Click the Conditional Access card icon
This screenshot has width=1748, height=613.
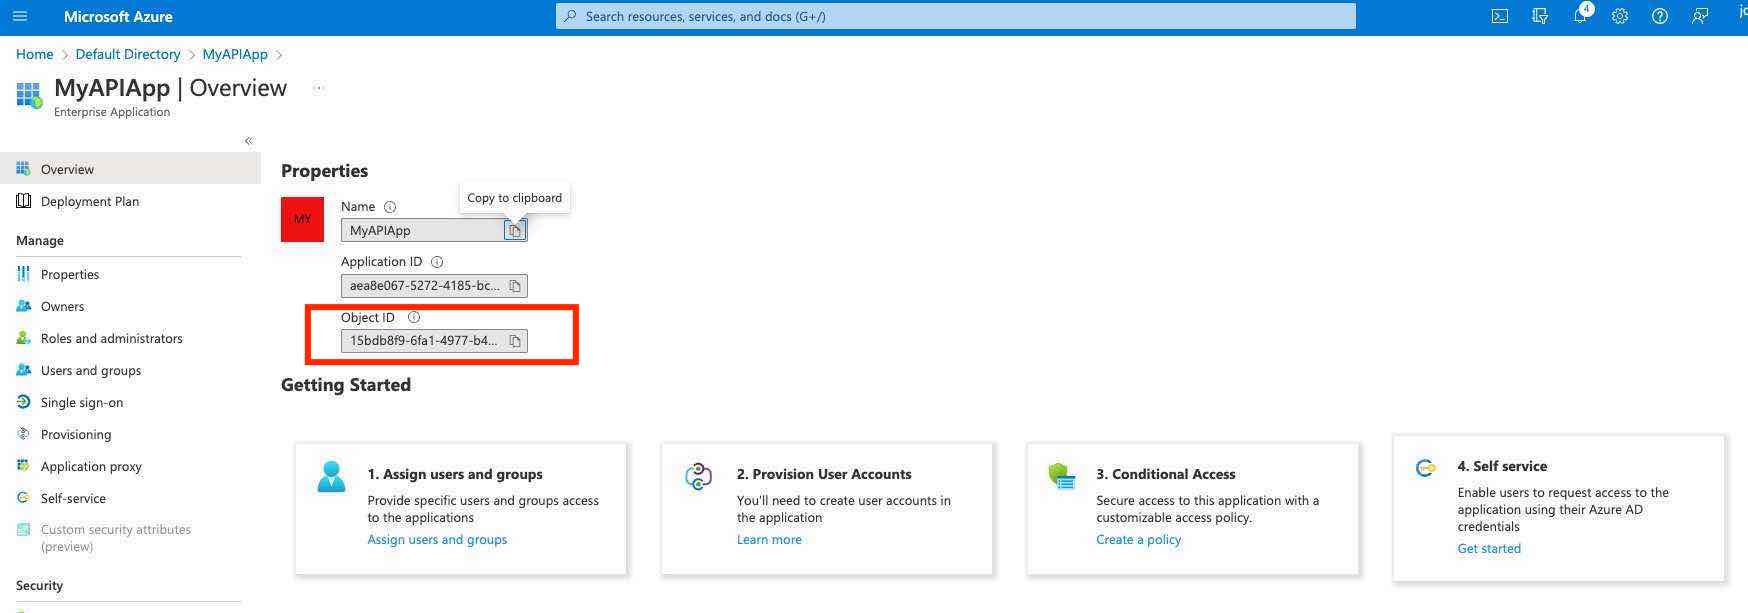pos(1061,476)
